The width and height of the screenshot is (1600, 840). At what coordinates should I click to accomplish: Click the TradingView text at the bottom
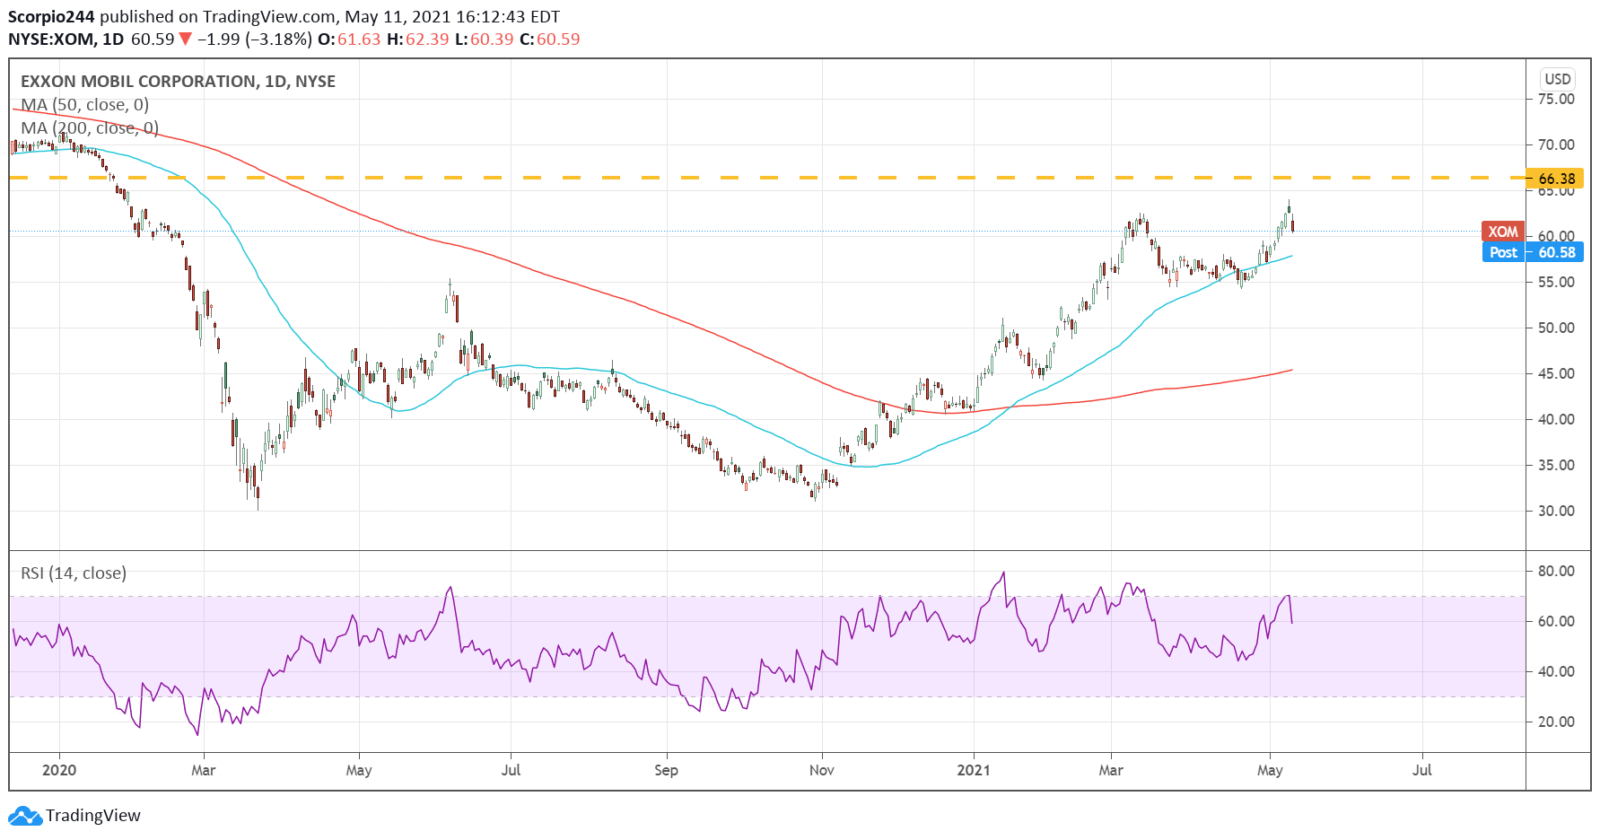93,816
